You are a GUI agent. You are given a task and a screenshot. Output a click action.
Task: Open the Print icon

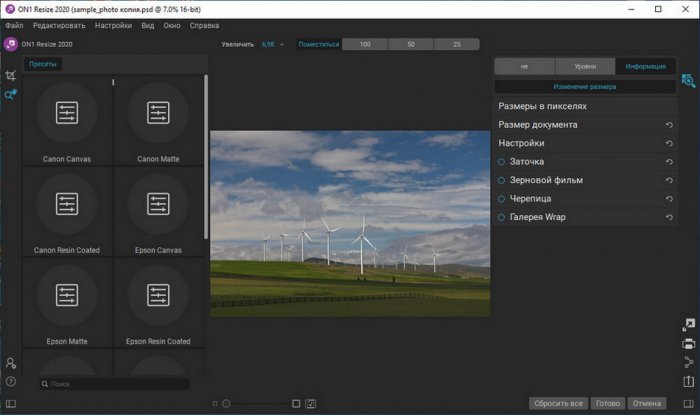coord(688,344)
